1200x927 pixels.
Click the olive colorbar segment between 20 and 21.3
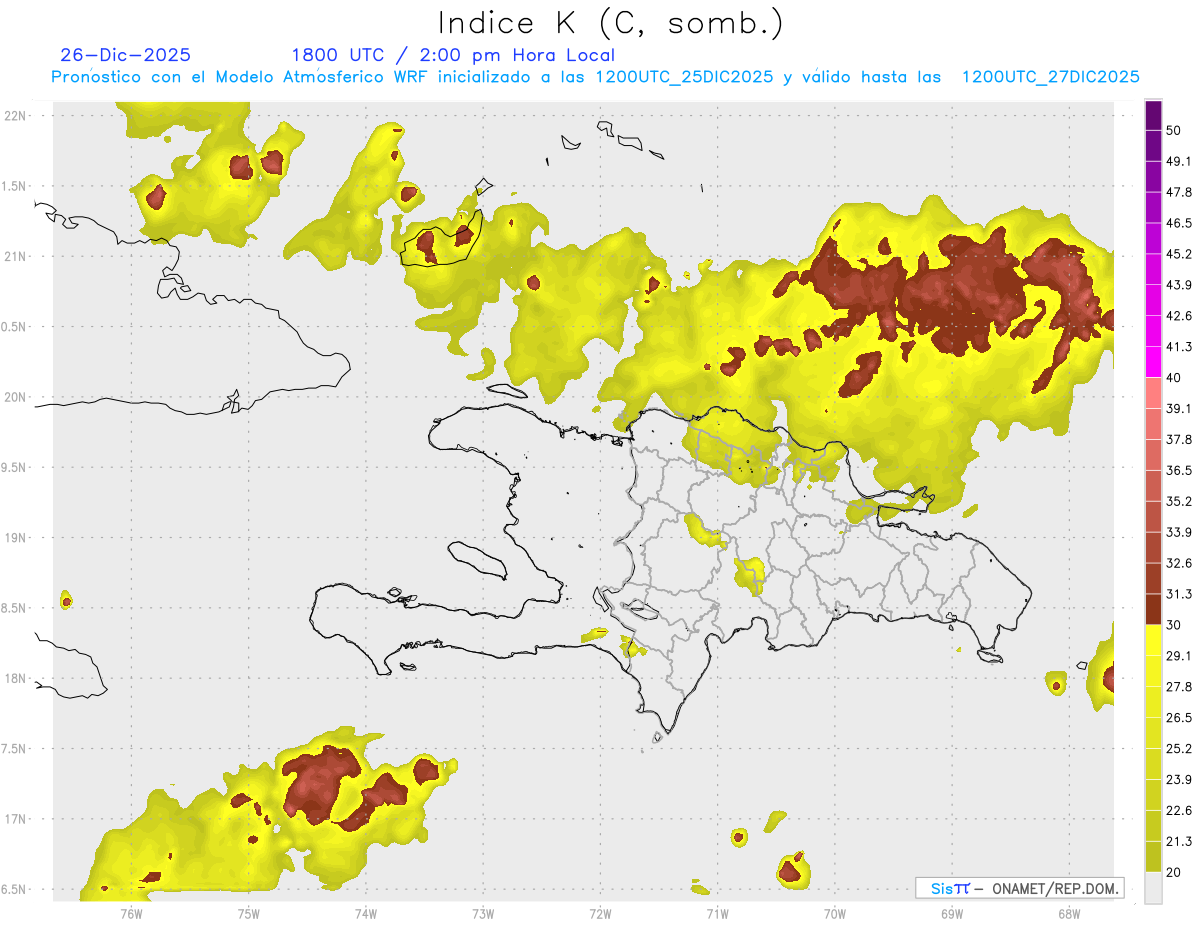[1153, 857]
